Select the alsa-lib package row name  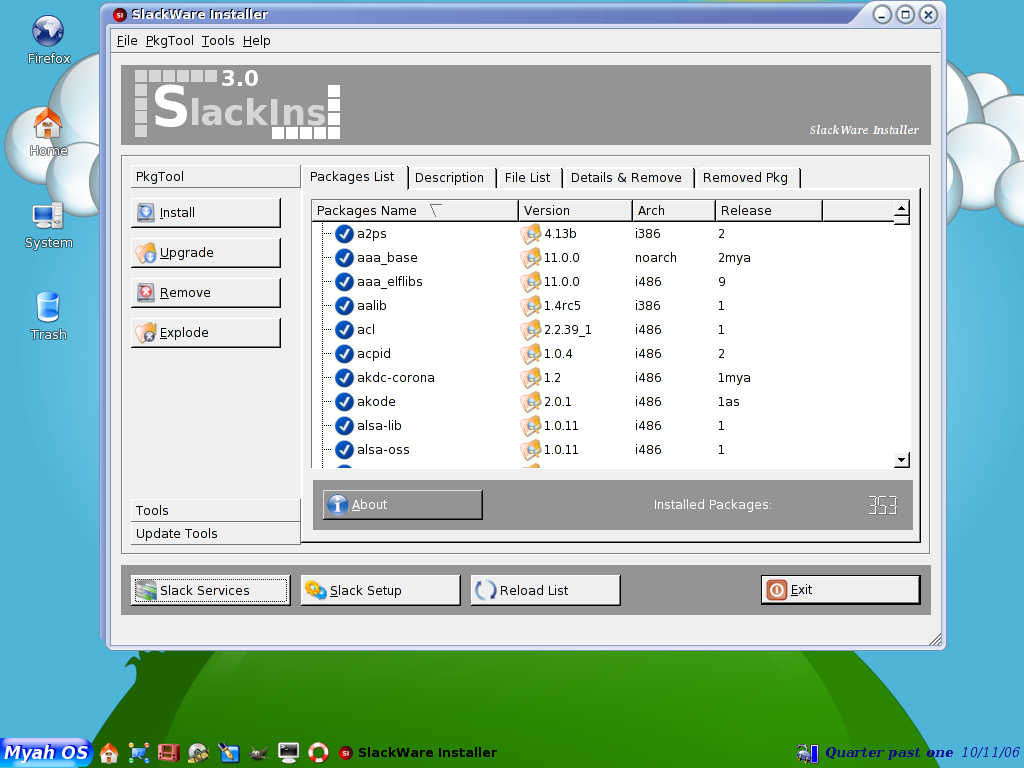(379, 426)
